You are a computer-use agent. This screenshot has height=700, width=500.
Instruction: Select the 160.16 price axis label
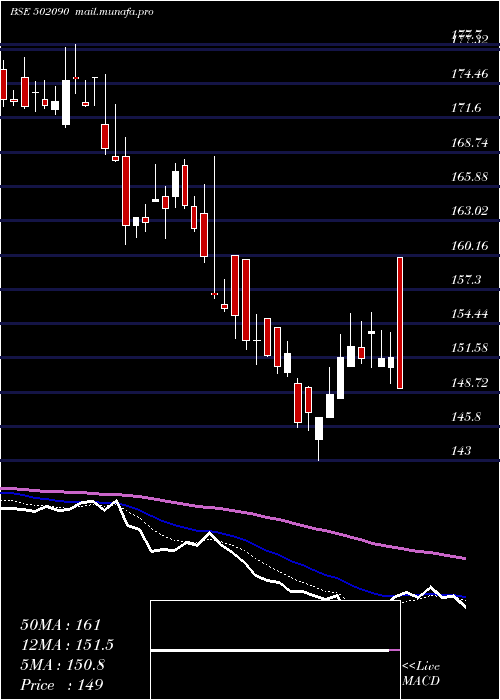(x=469, y=246)
